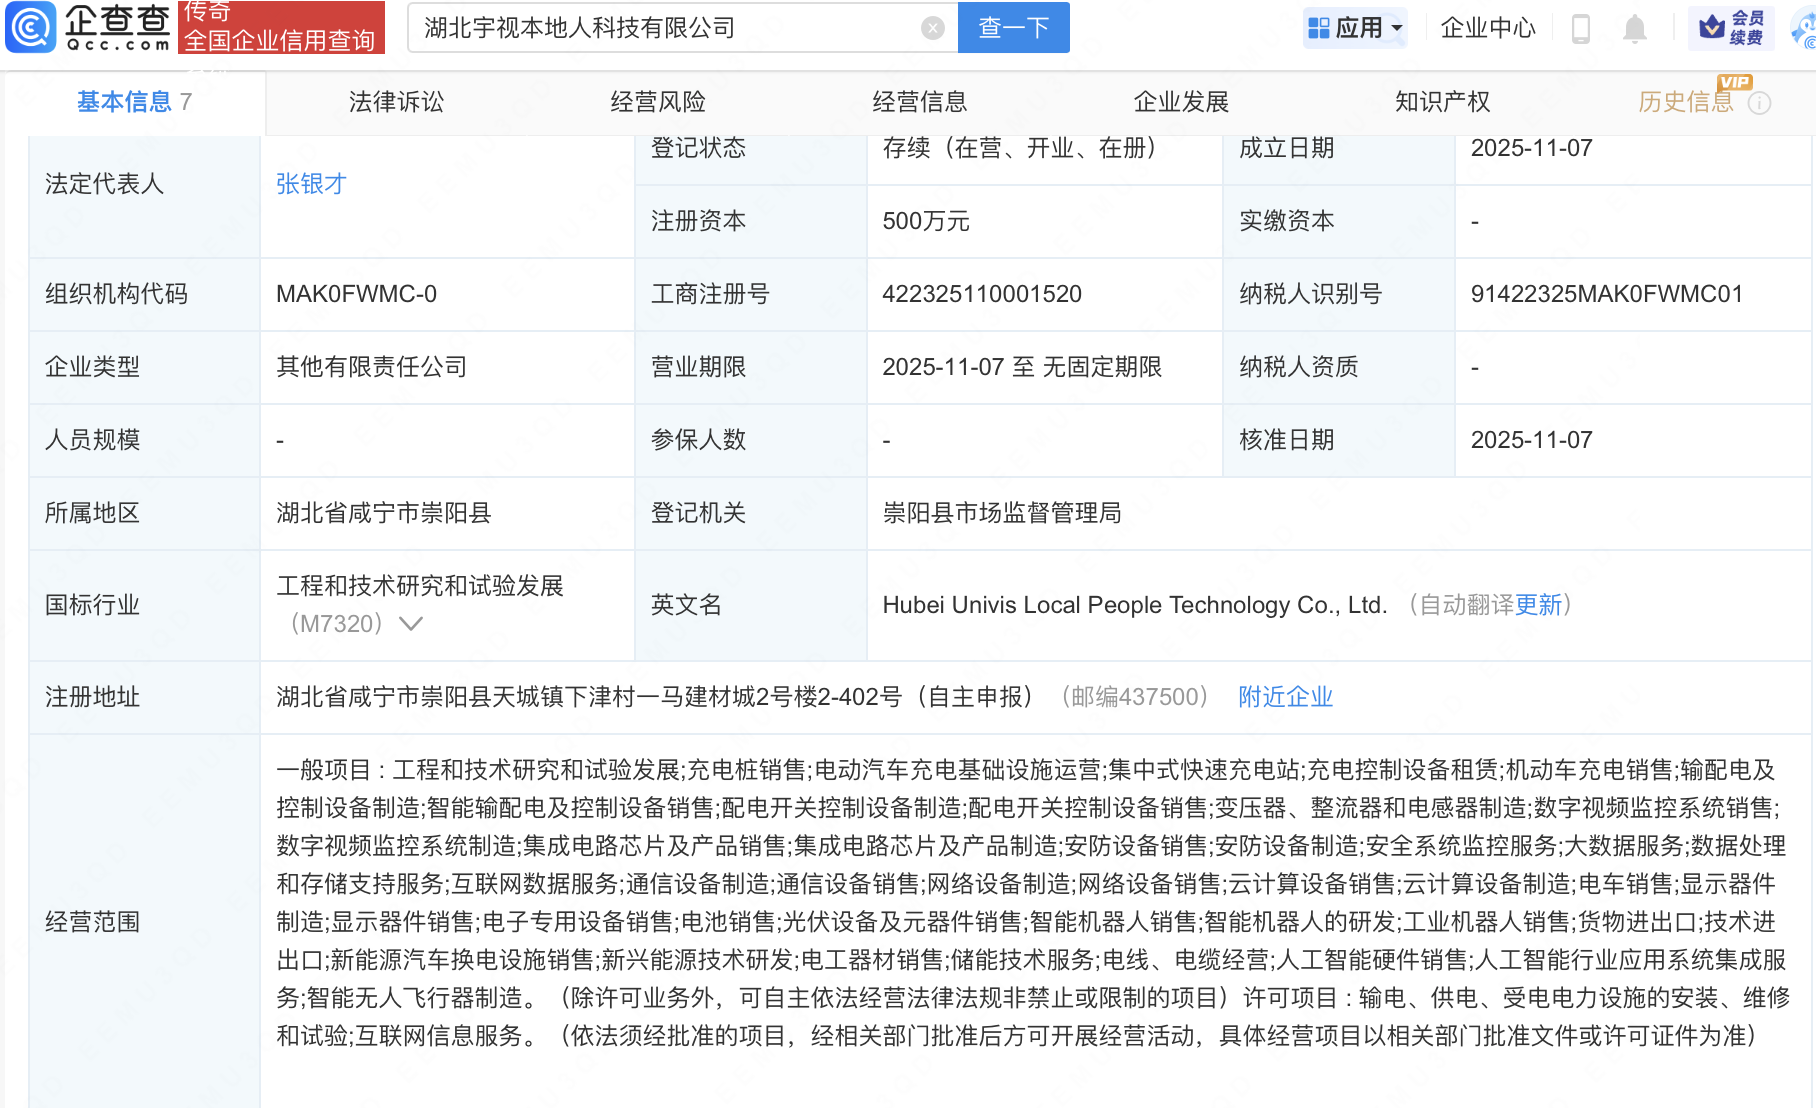This screenshot has height=1108, width=1816.
Task: Click the 查一下 search button
Action: 1013,28
